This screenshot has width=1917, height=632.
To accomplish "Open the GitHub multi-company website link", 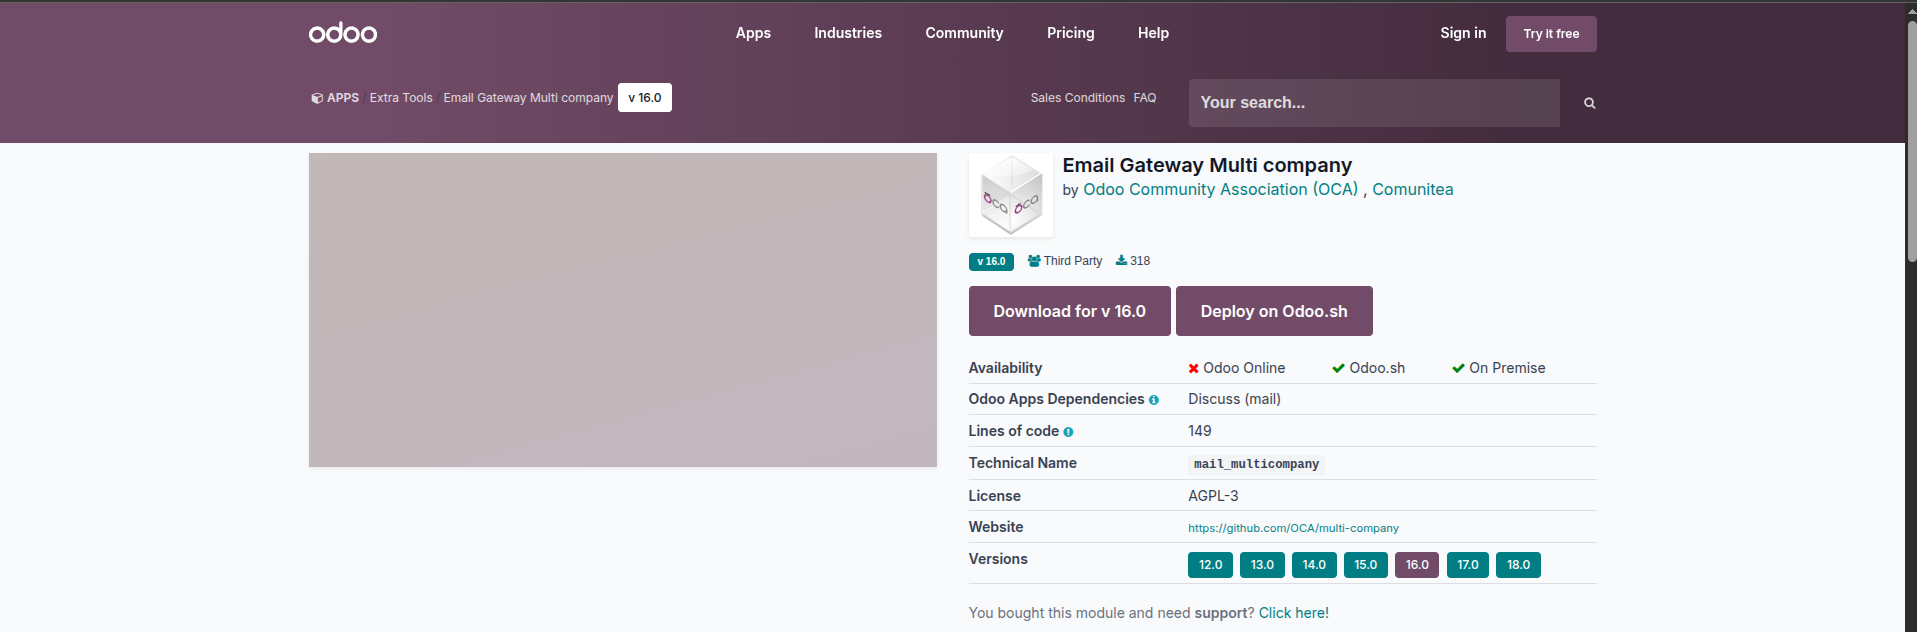I will click(1293, 528).
